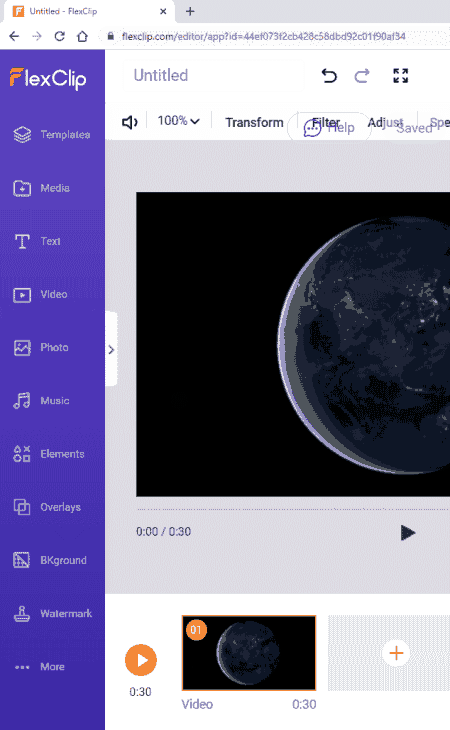The height and width of the screenshot is (730, 450).
Task: Go back in the browser
Action: [14, 36]
